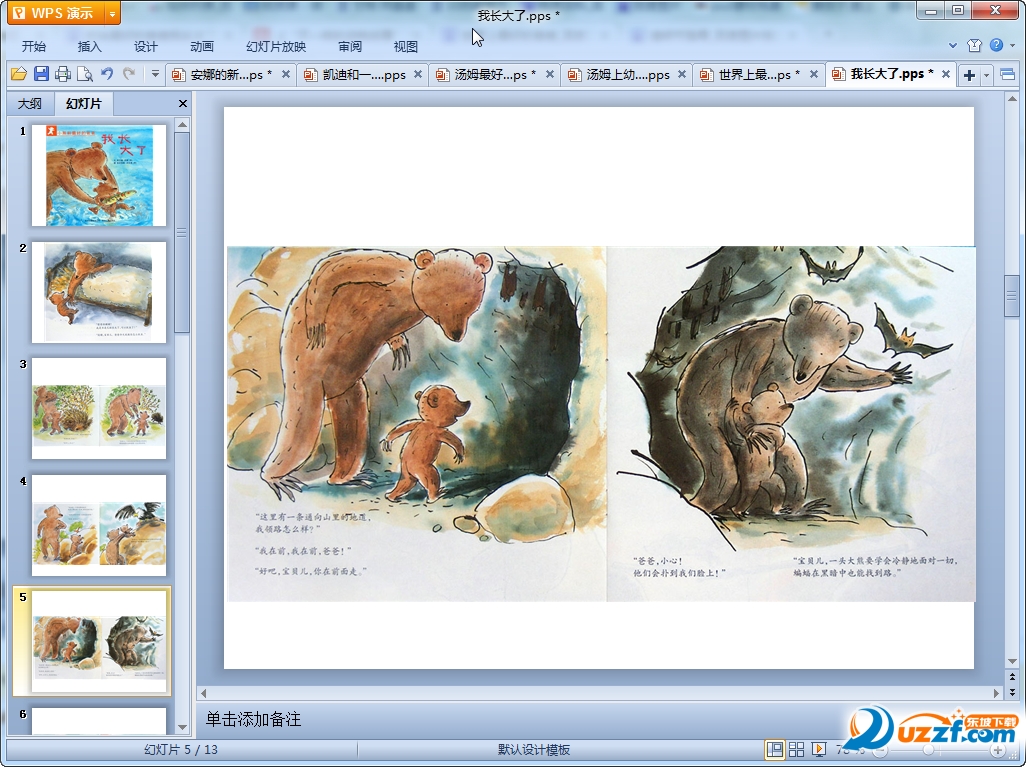Viewport: 1026px width, 767px height.
Task: Collapse the ribbon using the chevron arrow
Action: tap(953, 45)
